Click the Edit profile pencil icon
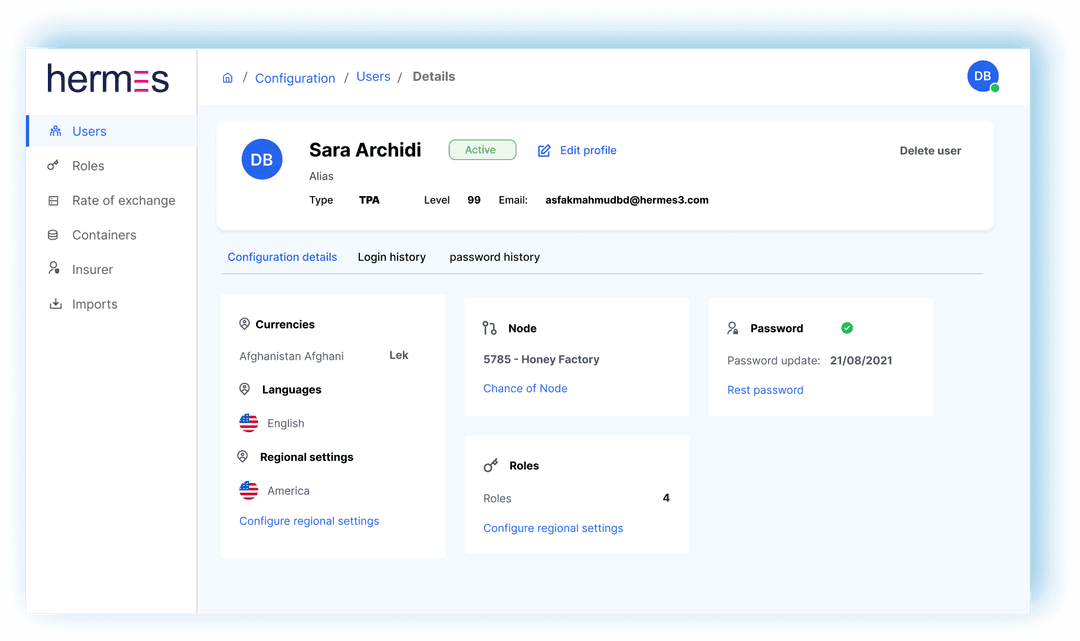The image size is (1080, 641). [544, 151]
